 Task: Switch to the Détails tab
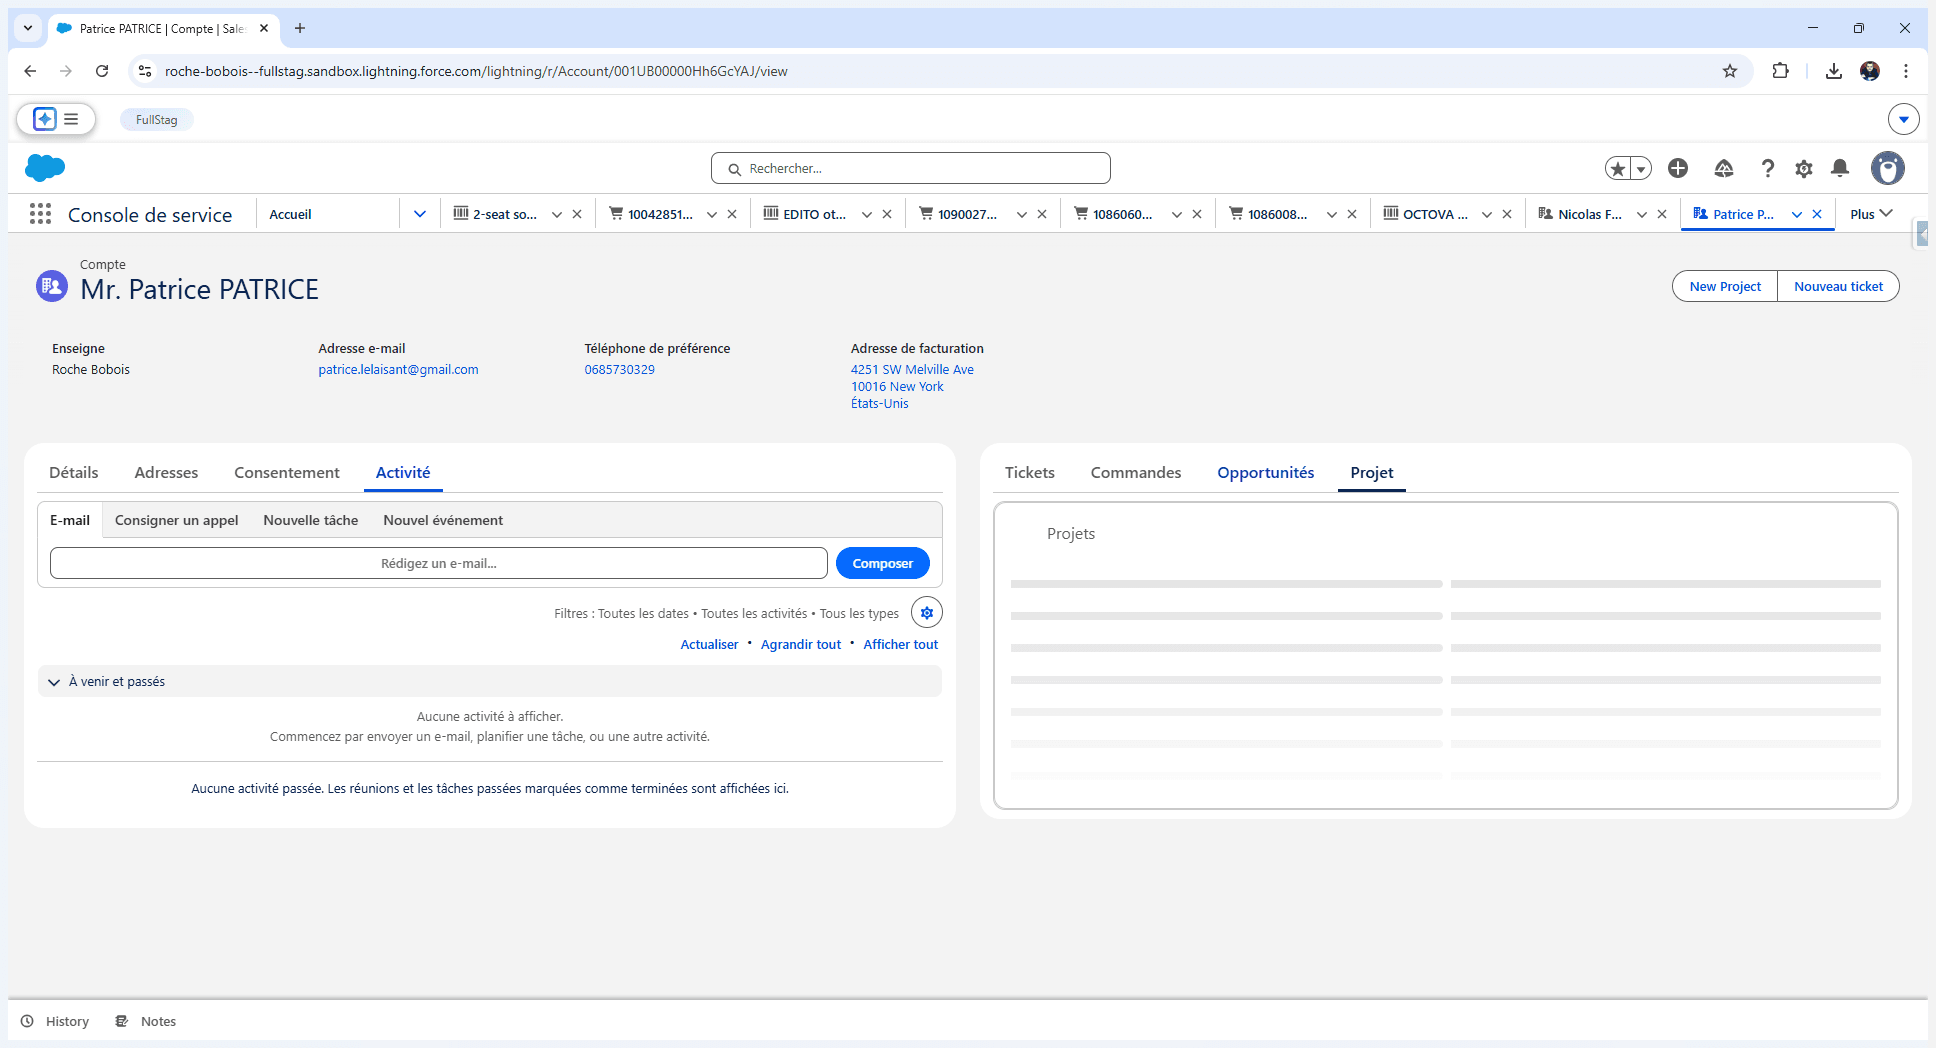pos(74,472)
